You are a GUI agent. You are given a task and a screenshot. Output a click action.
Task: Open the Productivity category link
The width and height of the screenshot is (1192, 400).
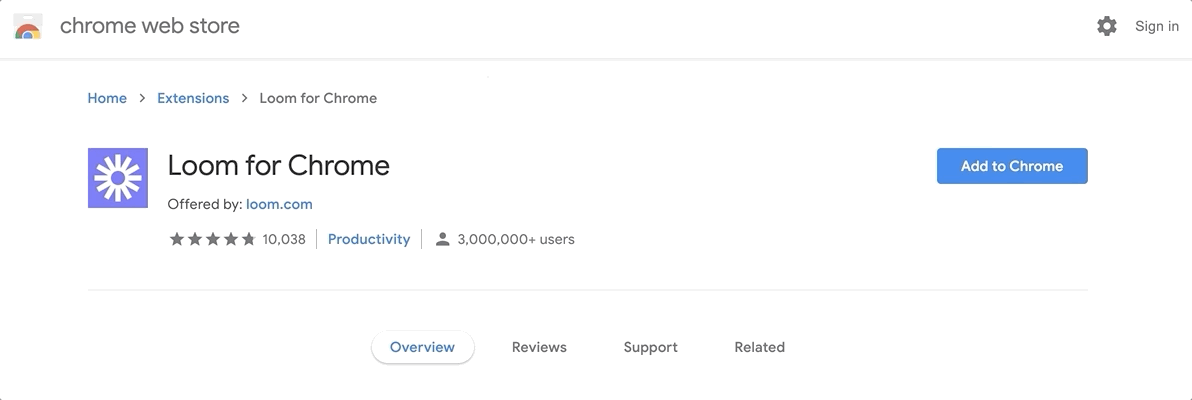[x=369, y=239]
